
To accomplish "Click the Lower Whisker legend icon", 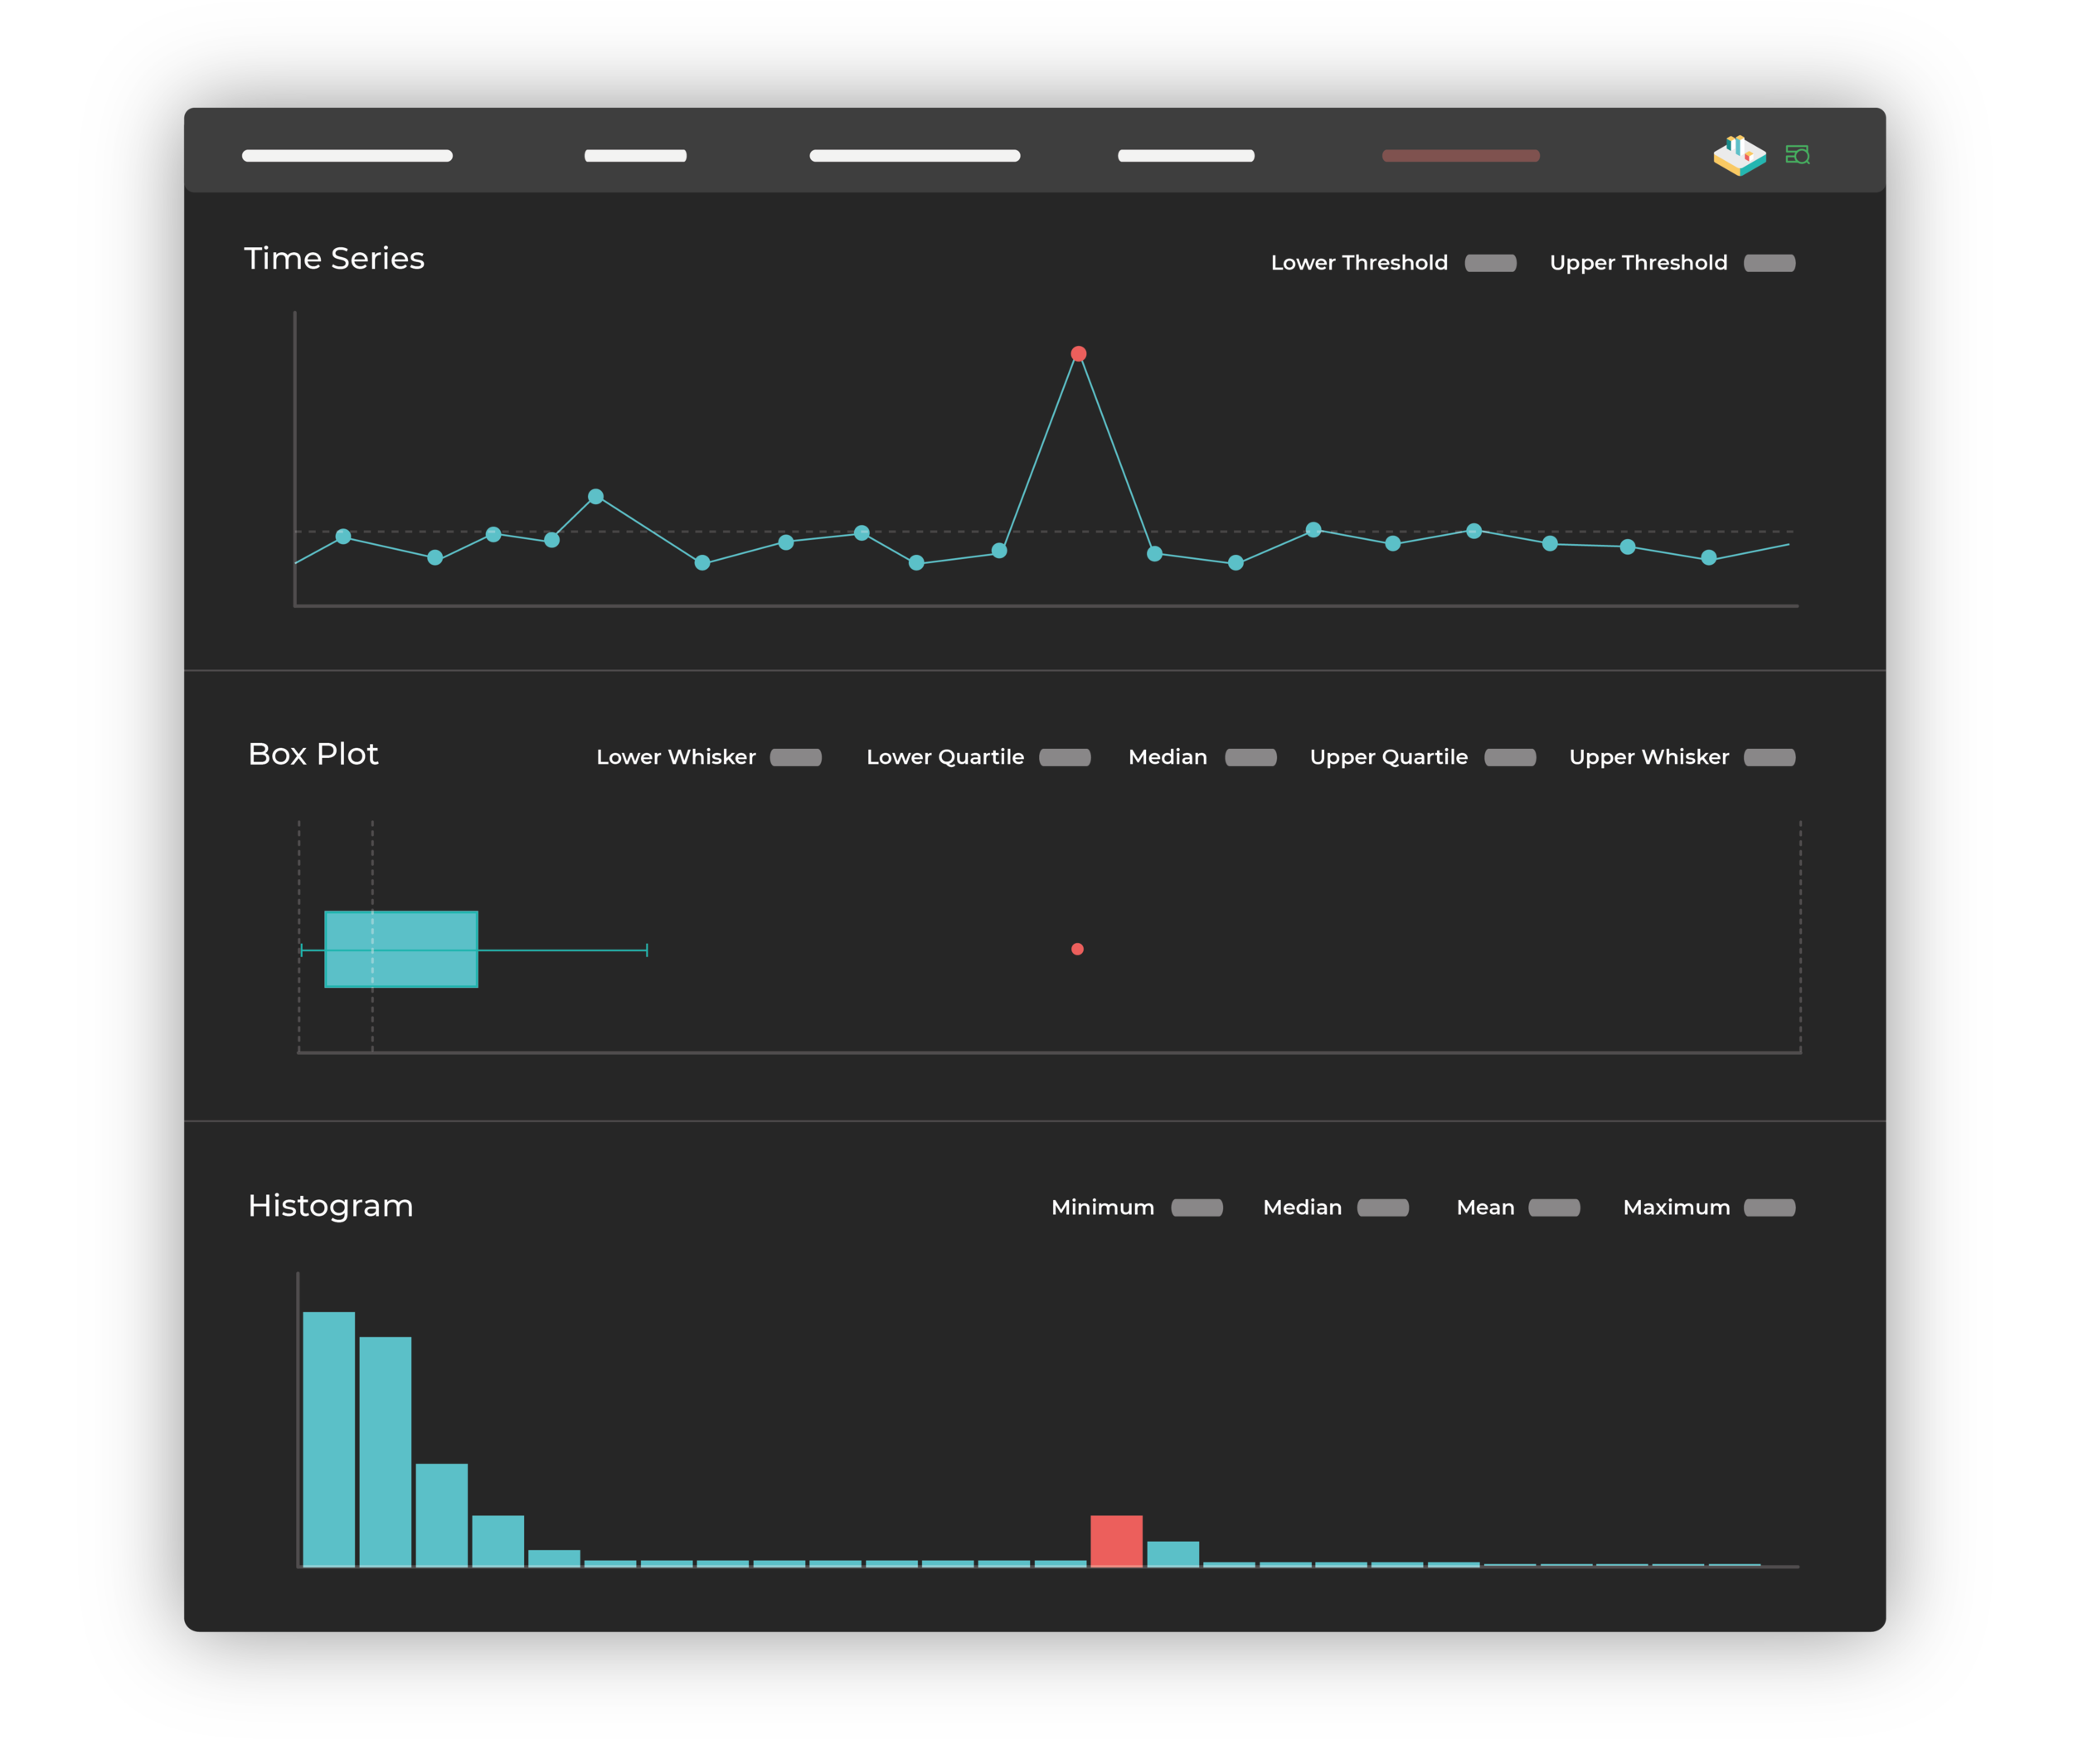I will [796, 756].
